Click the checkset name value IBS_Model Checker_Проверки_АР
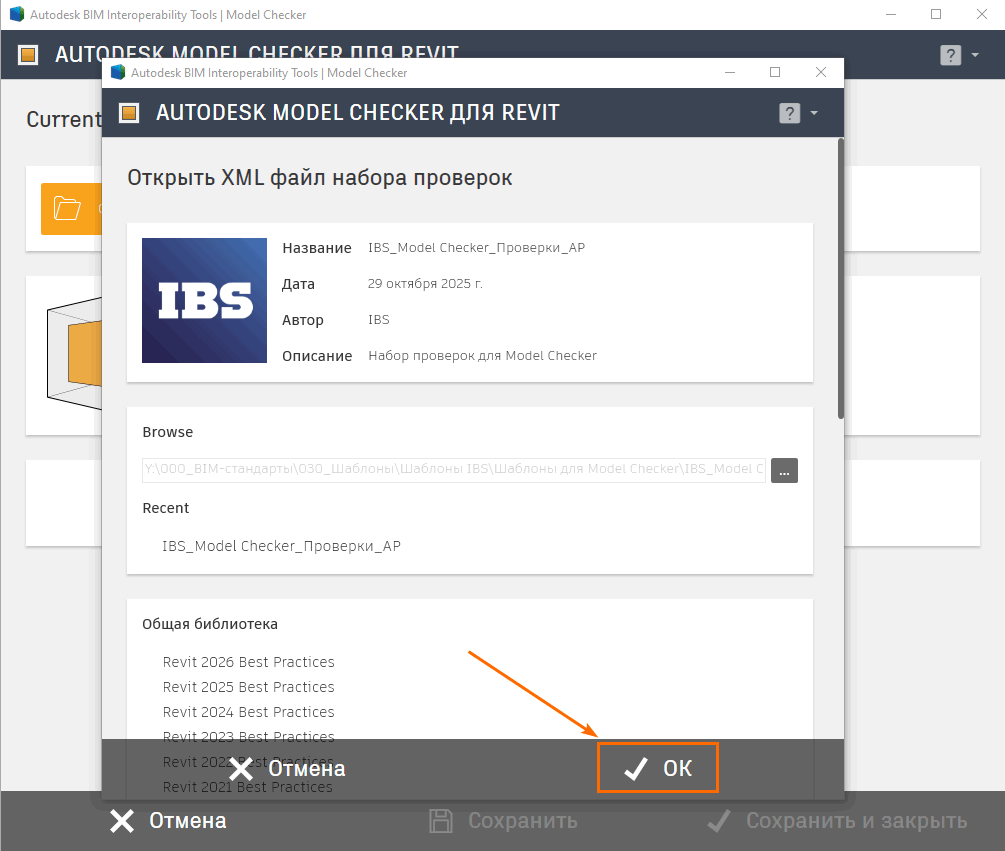Screen dimensions: 1005x851 [x=476, y=247]
